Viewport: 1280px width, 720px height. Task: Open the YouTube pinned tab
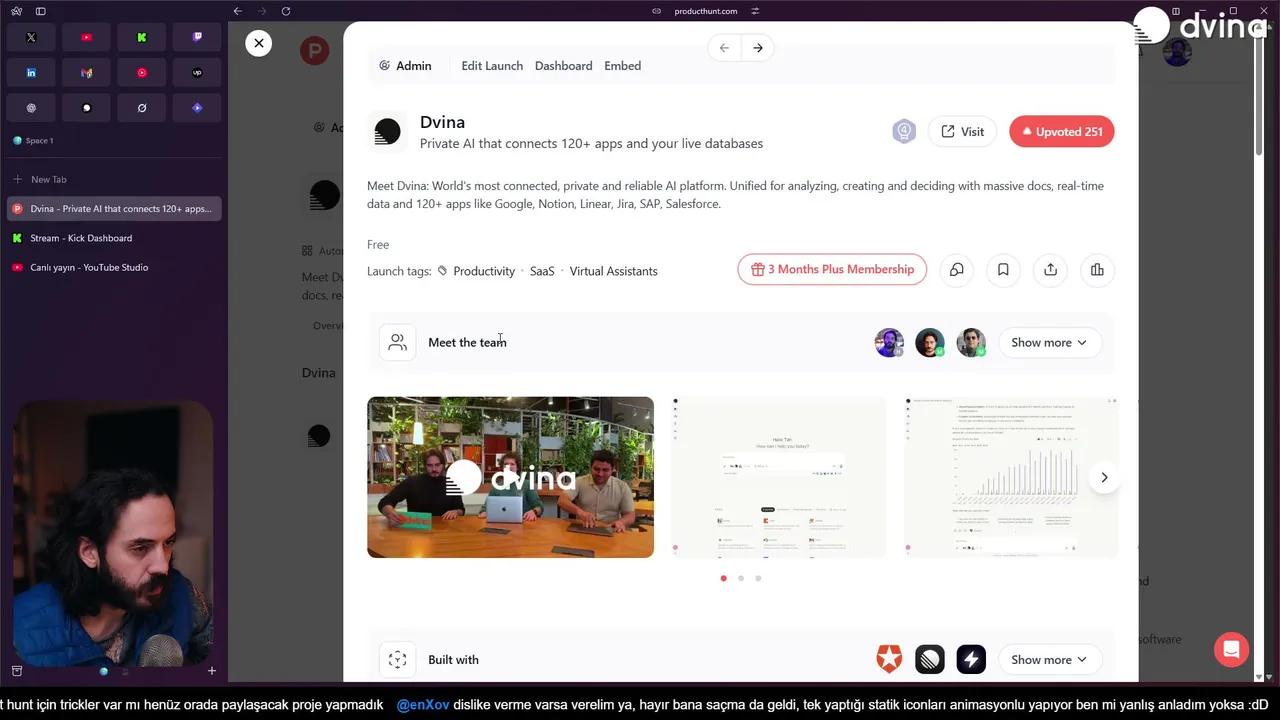coord(86,37)
